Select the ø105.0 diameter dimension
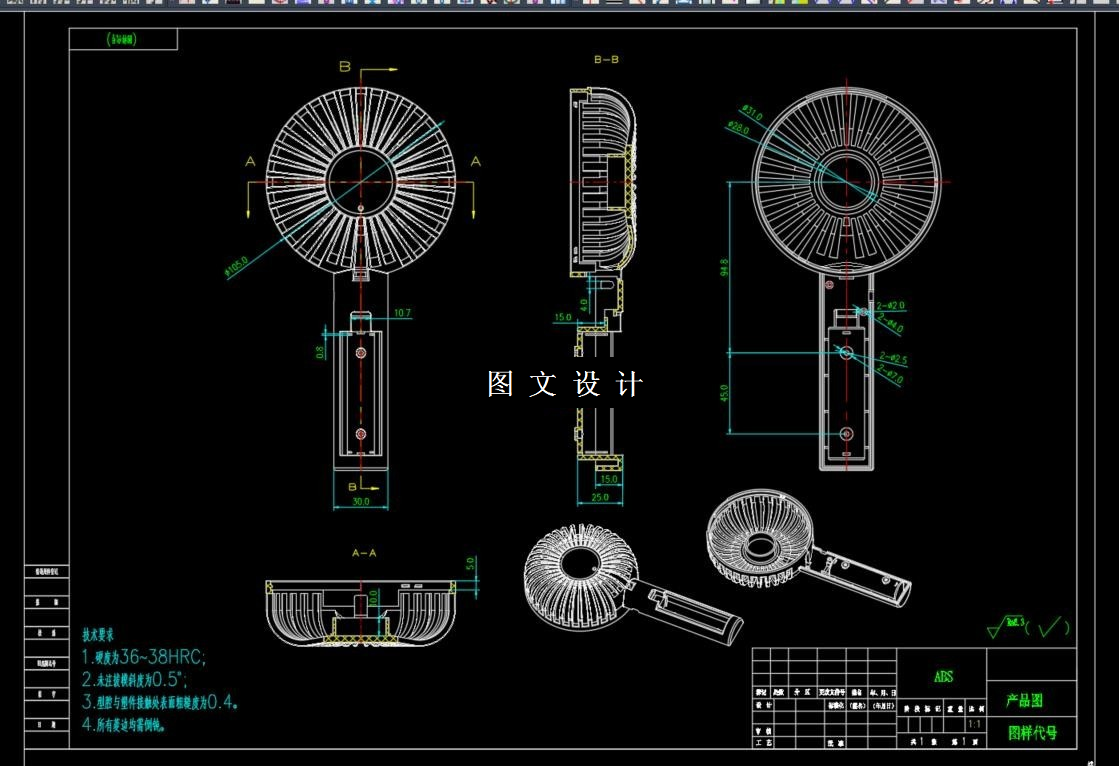 click(236, 266)
